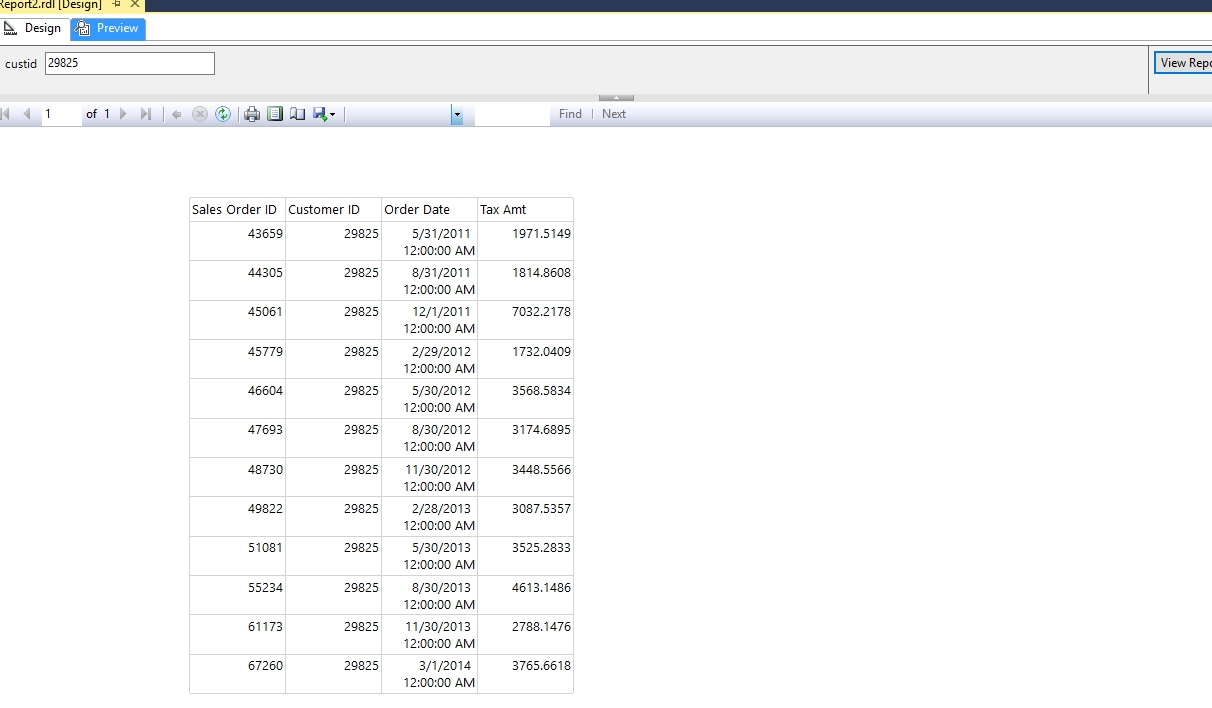Go to previous page arrow

27,114
